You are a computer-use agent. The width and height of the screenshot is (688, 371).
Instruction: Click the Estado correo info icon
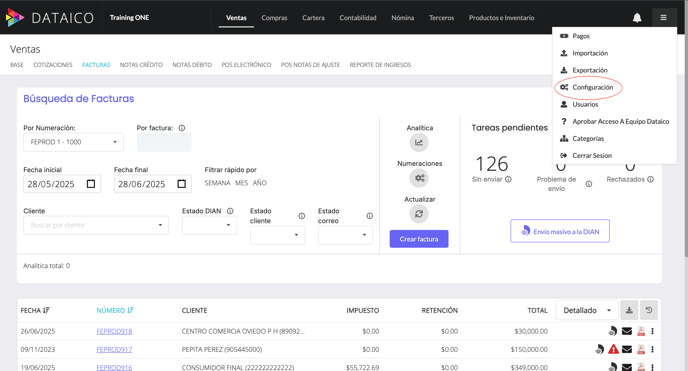369,216
